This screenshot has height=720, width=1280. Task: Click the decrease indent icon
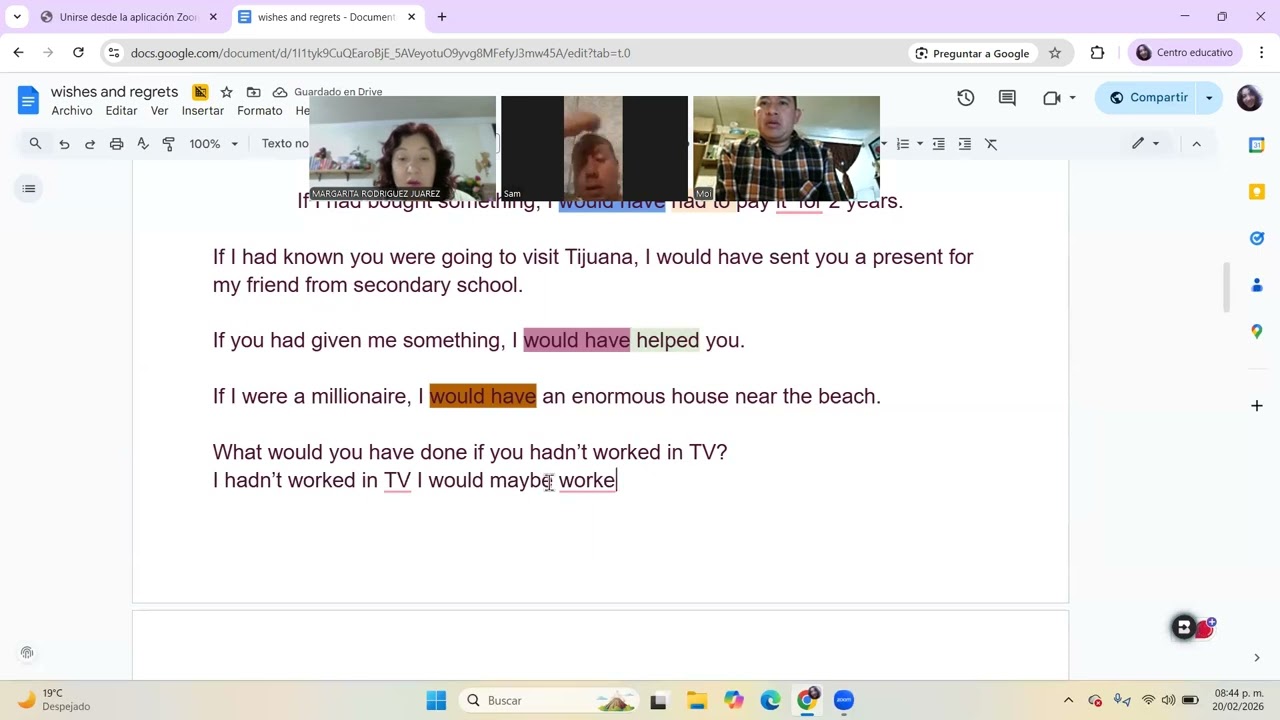click(938, 144)
